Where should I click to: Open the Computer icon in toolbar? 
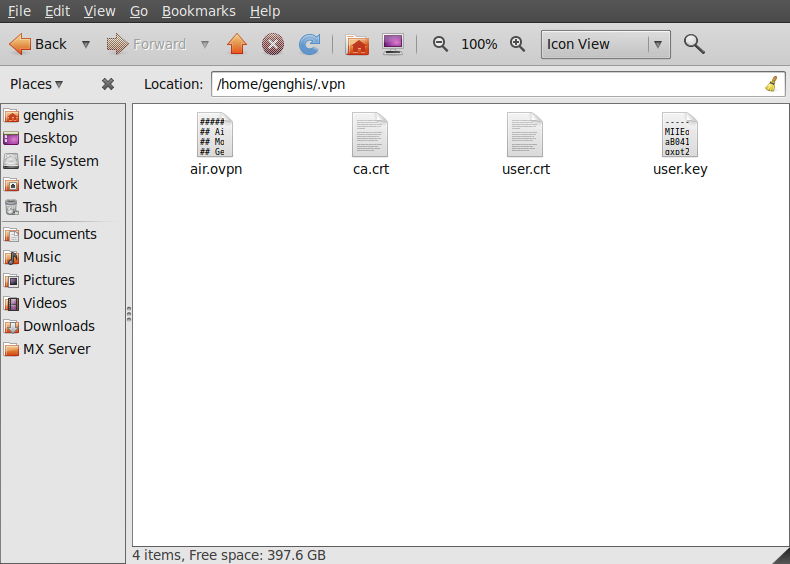point(393,44)
